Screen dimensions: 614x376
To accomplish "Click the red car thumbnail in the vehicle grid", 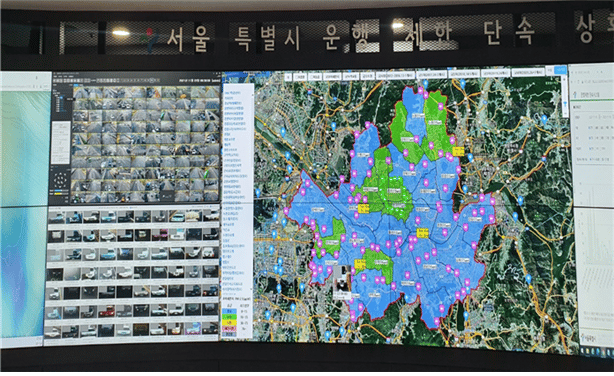I will coord(107,311).
